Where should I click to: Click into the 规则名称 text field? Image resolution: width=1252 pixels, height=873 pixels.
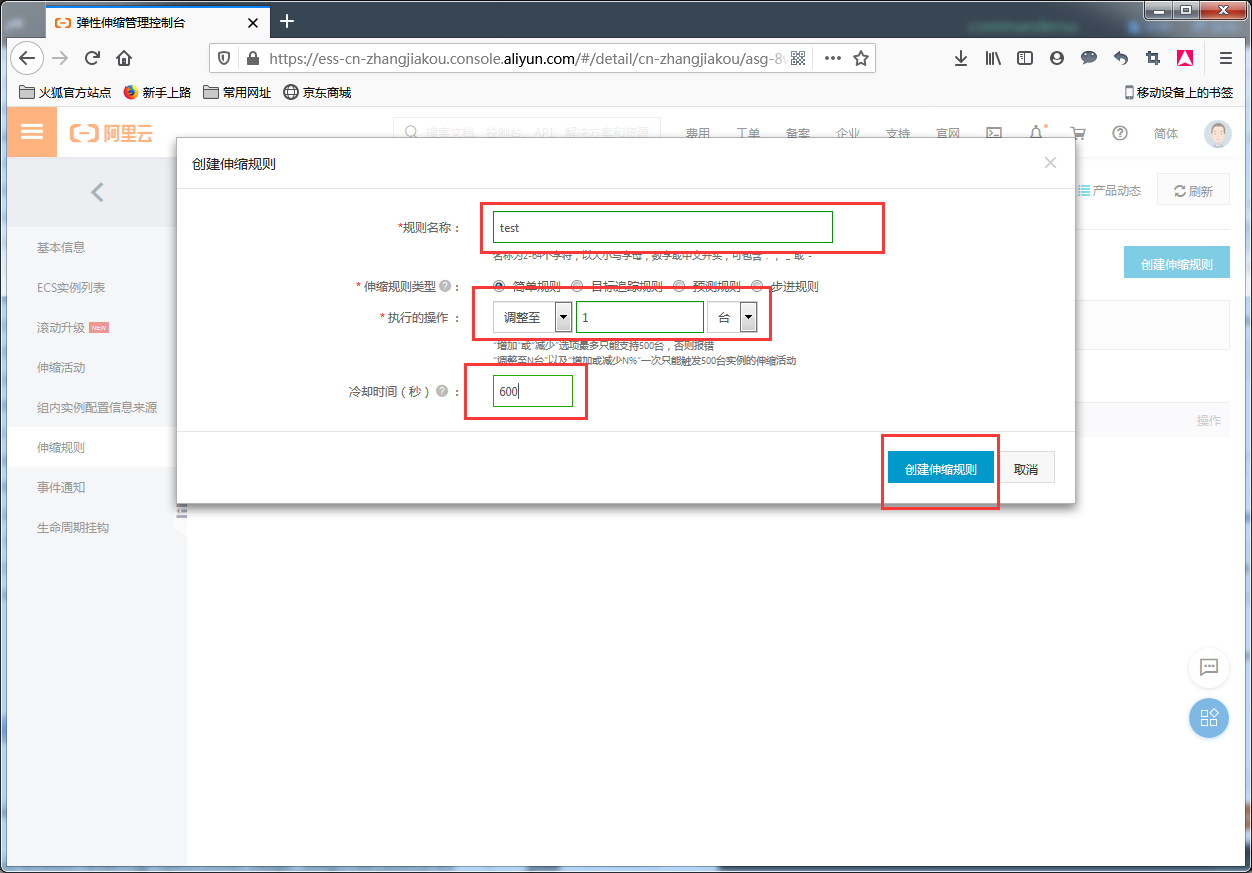[x=663, y=227]
